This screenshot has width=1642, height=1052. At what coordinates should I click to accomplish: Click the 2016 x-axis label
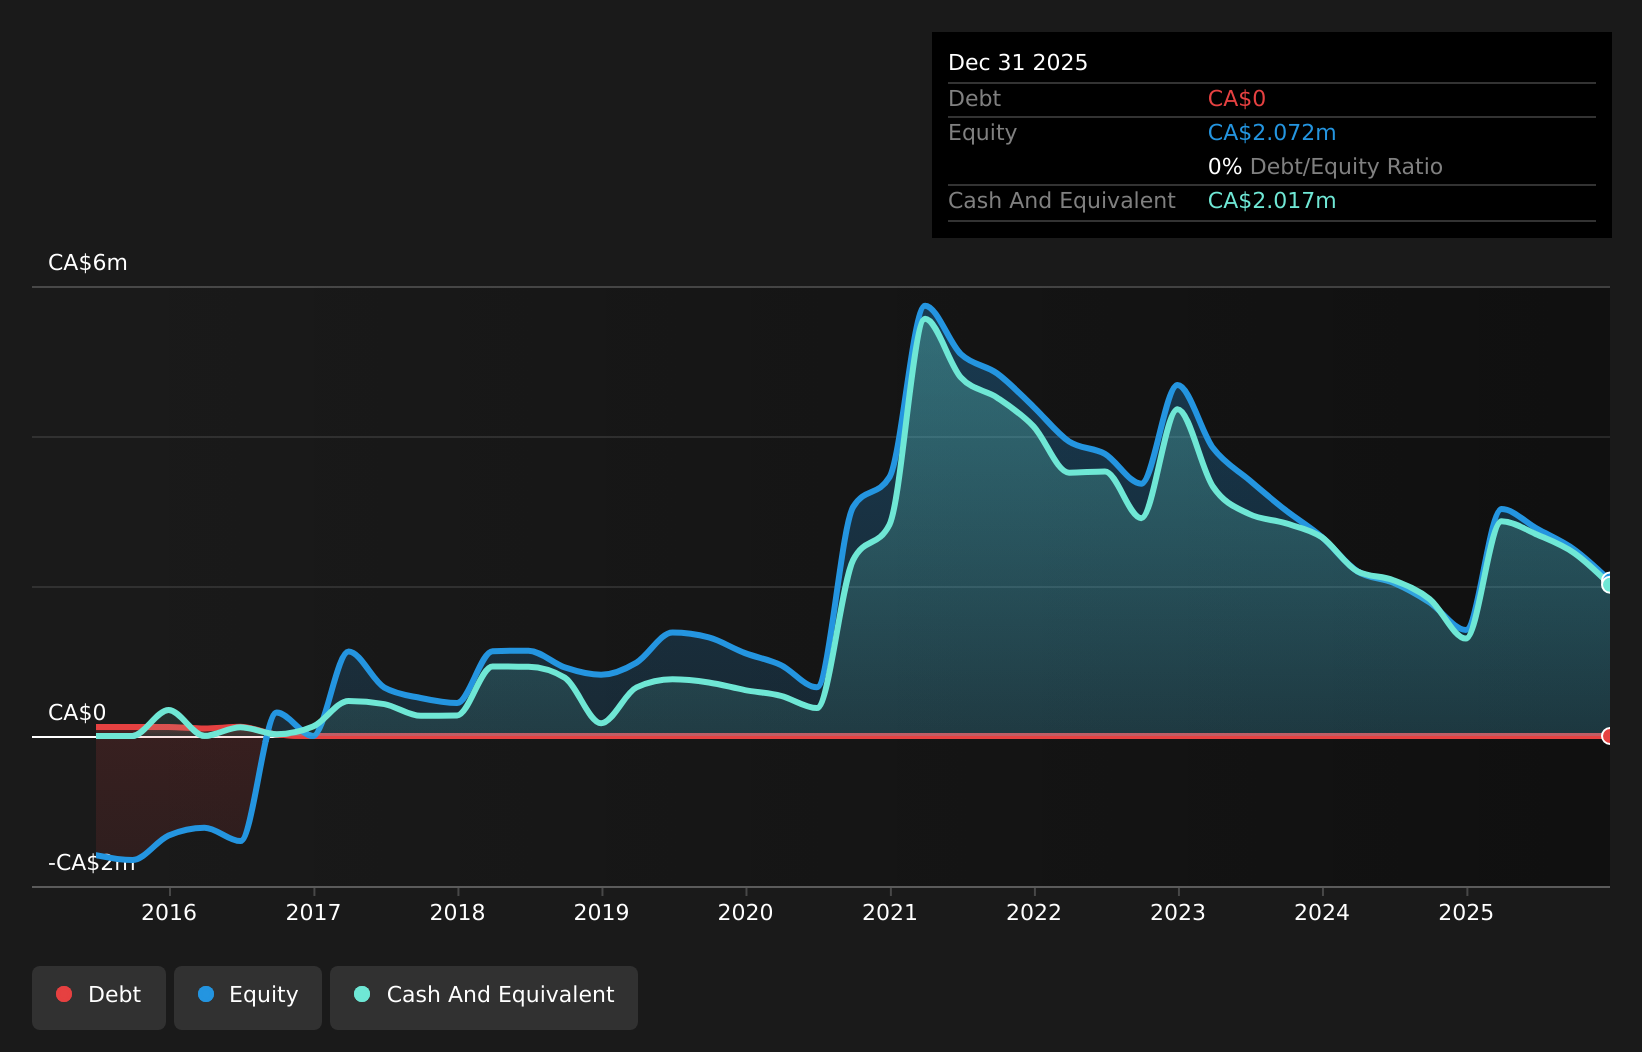[x=169, y=912]
